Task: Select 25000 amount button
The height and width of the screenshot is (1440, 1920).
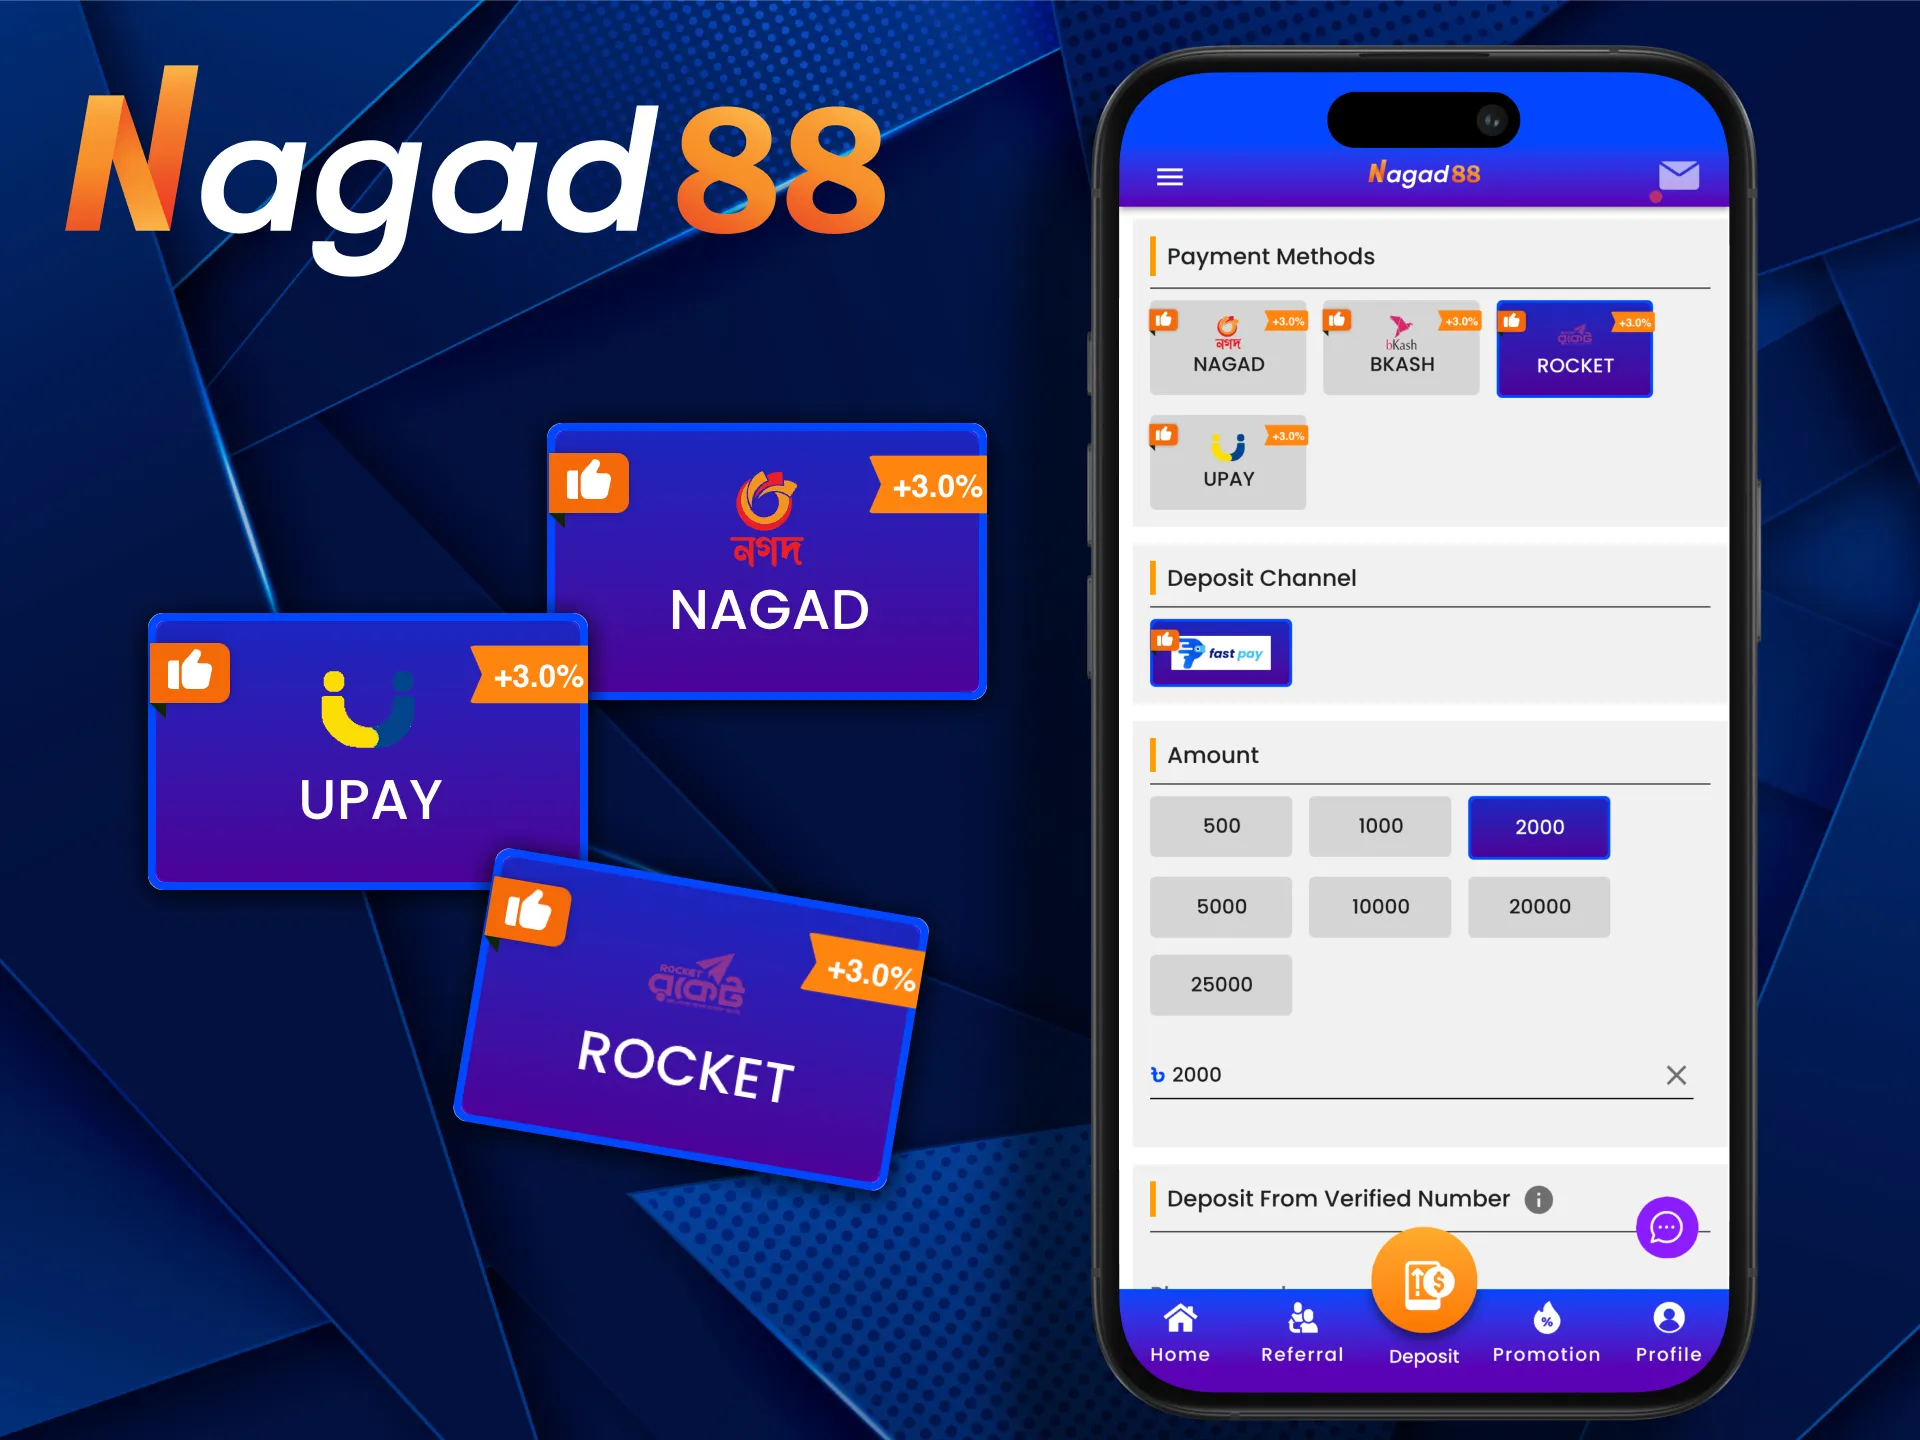Action: [1220, 985]
